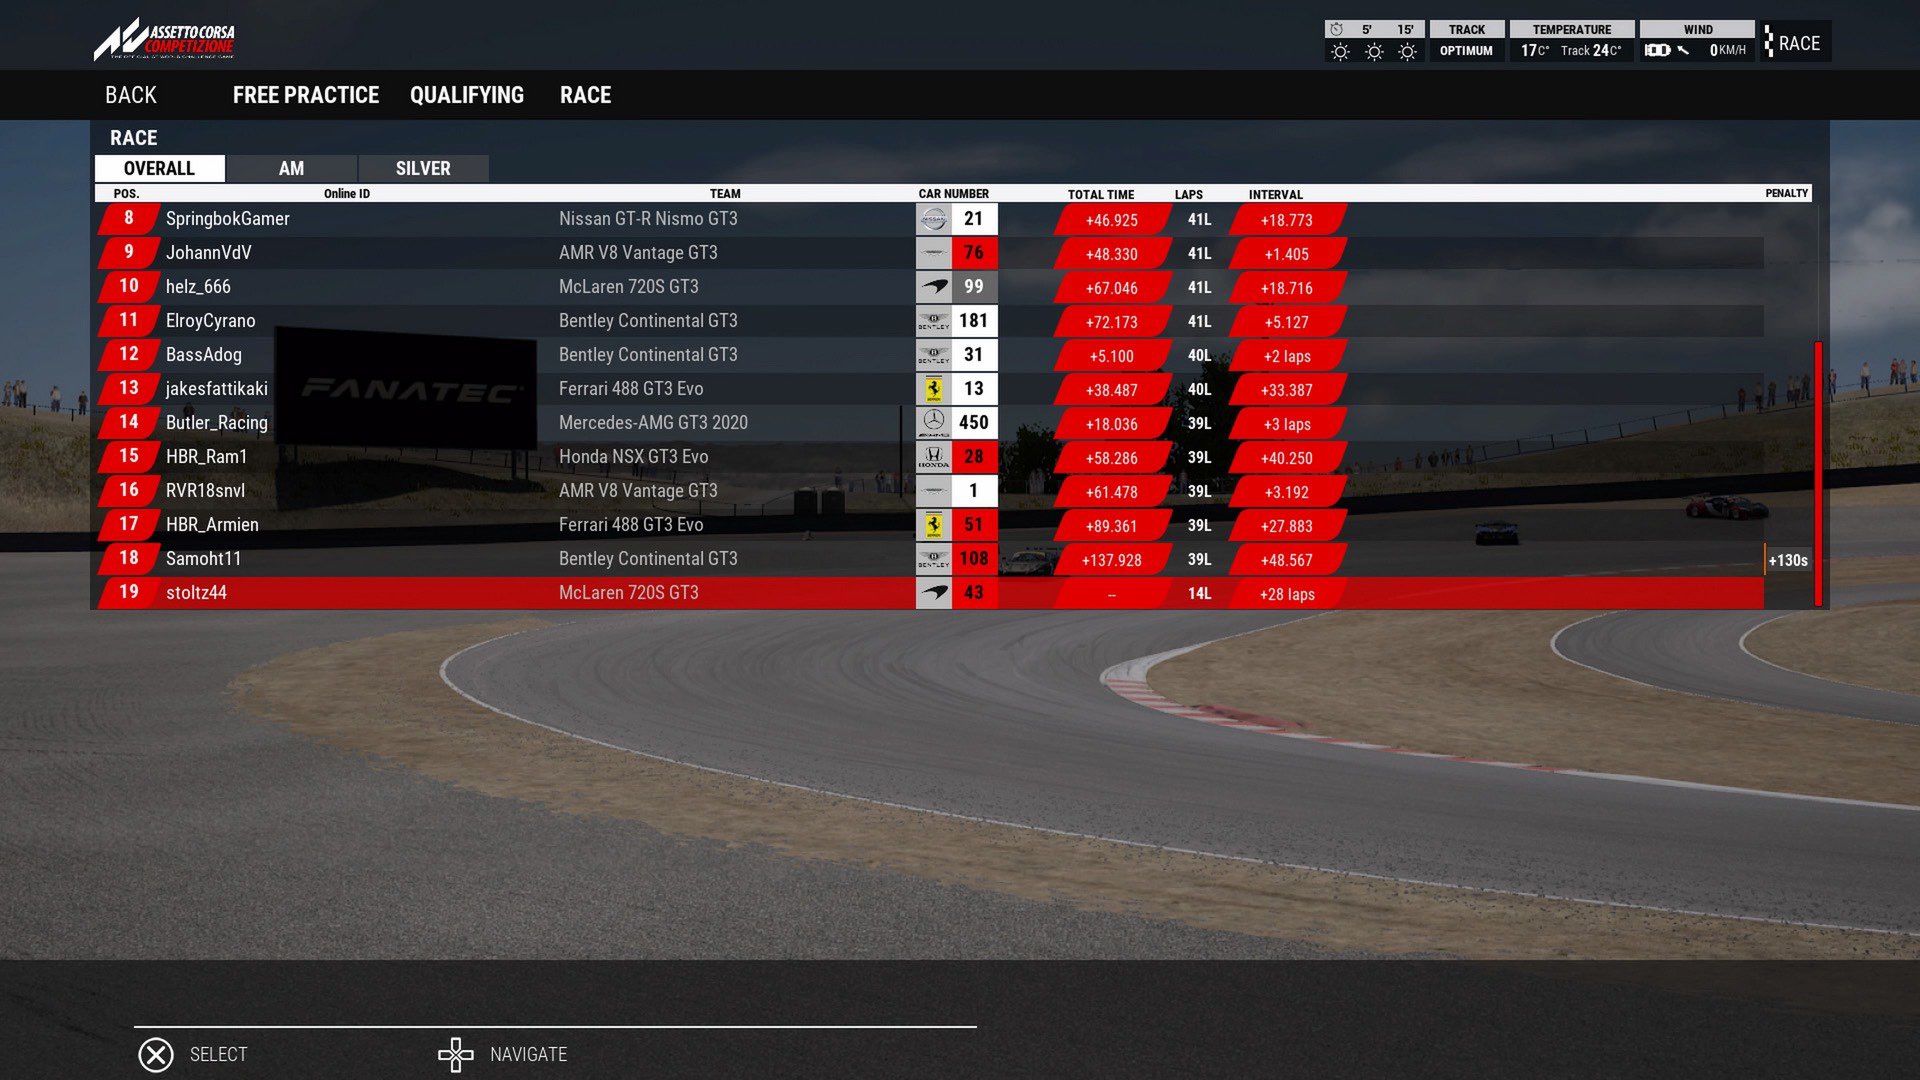
Task: Click the Mercedes-AMG logo beside car 450
Action: [x=934, y=423]
